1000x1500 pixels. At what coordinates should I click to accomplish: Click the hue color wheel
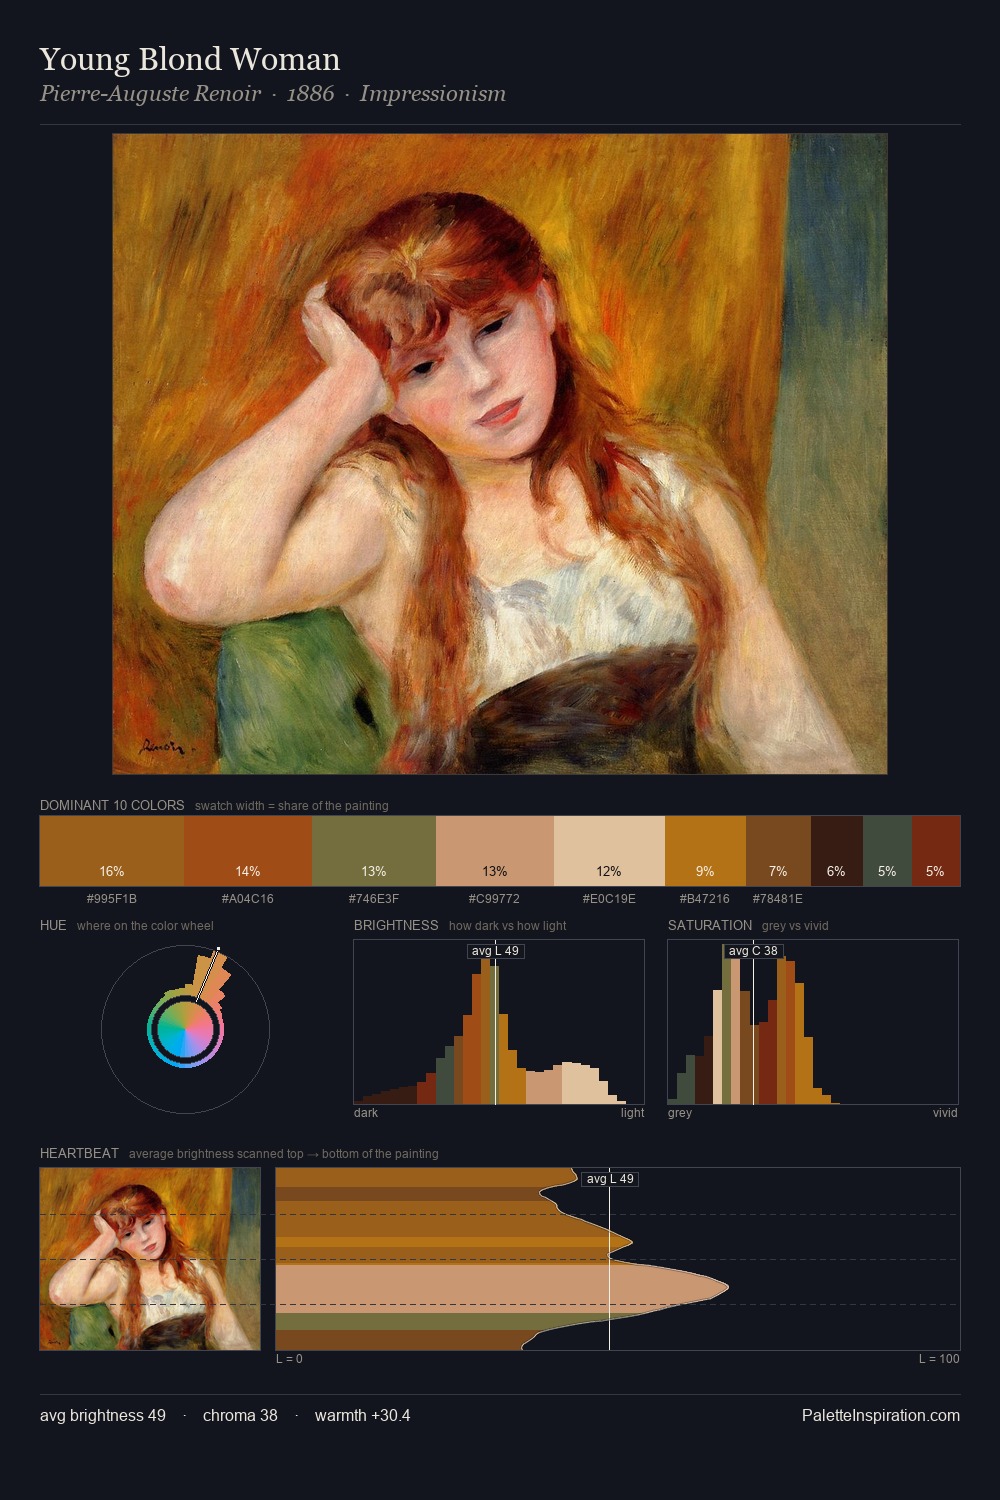click(x=185, y=1029)
